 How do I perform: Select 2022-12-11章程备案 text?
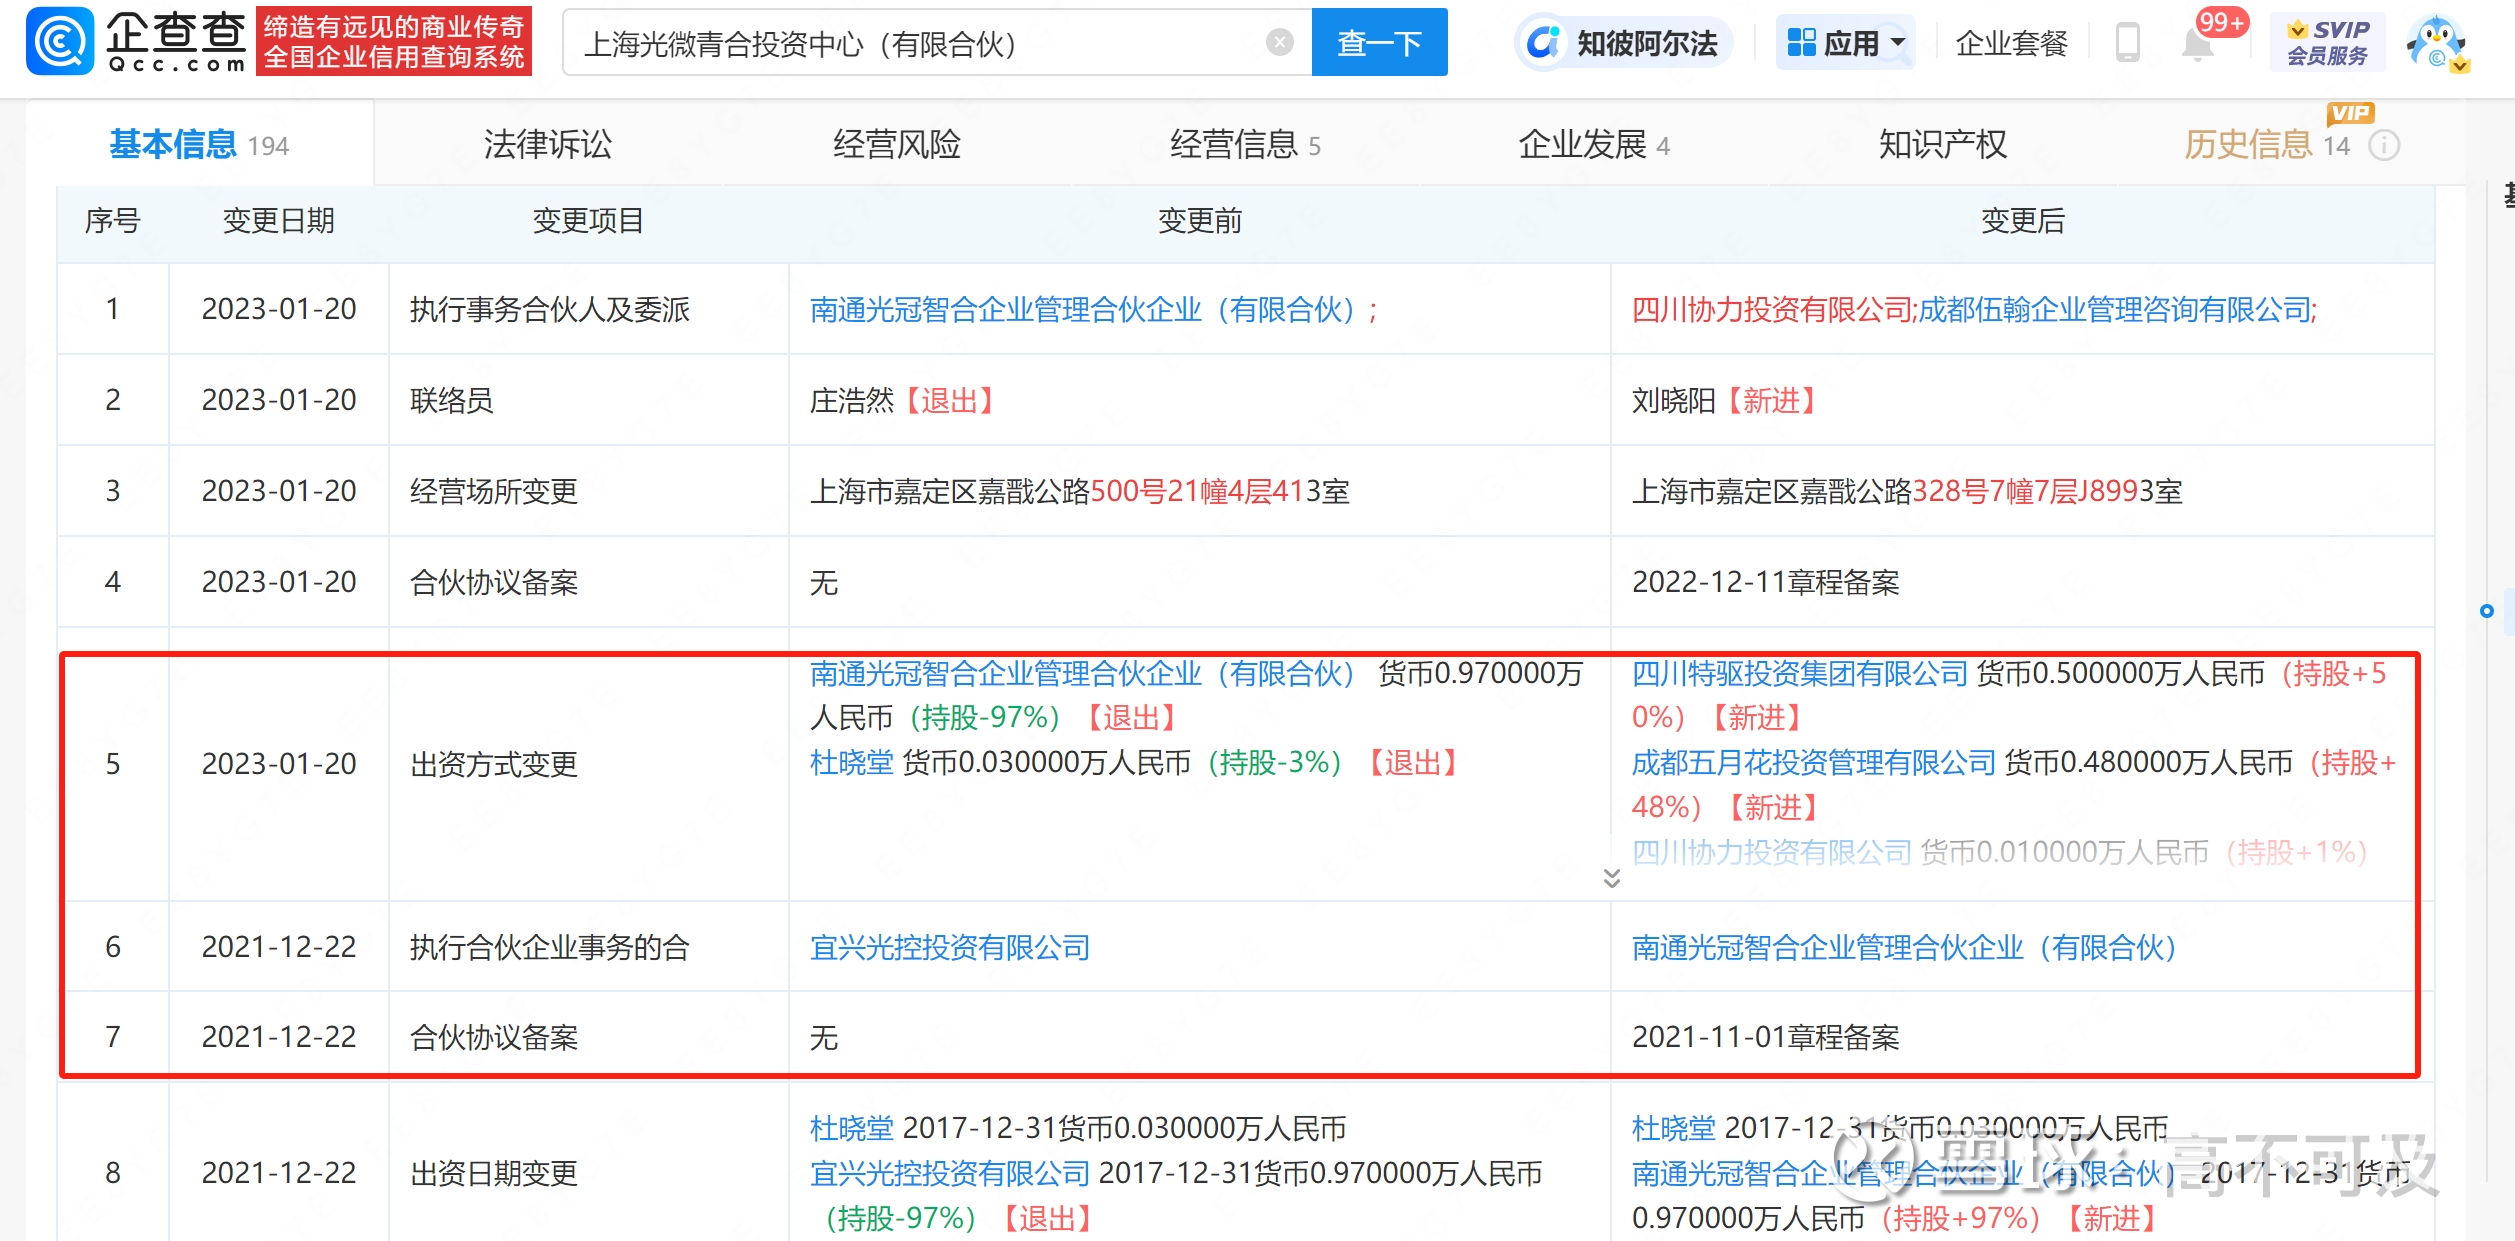[1765, 583]
